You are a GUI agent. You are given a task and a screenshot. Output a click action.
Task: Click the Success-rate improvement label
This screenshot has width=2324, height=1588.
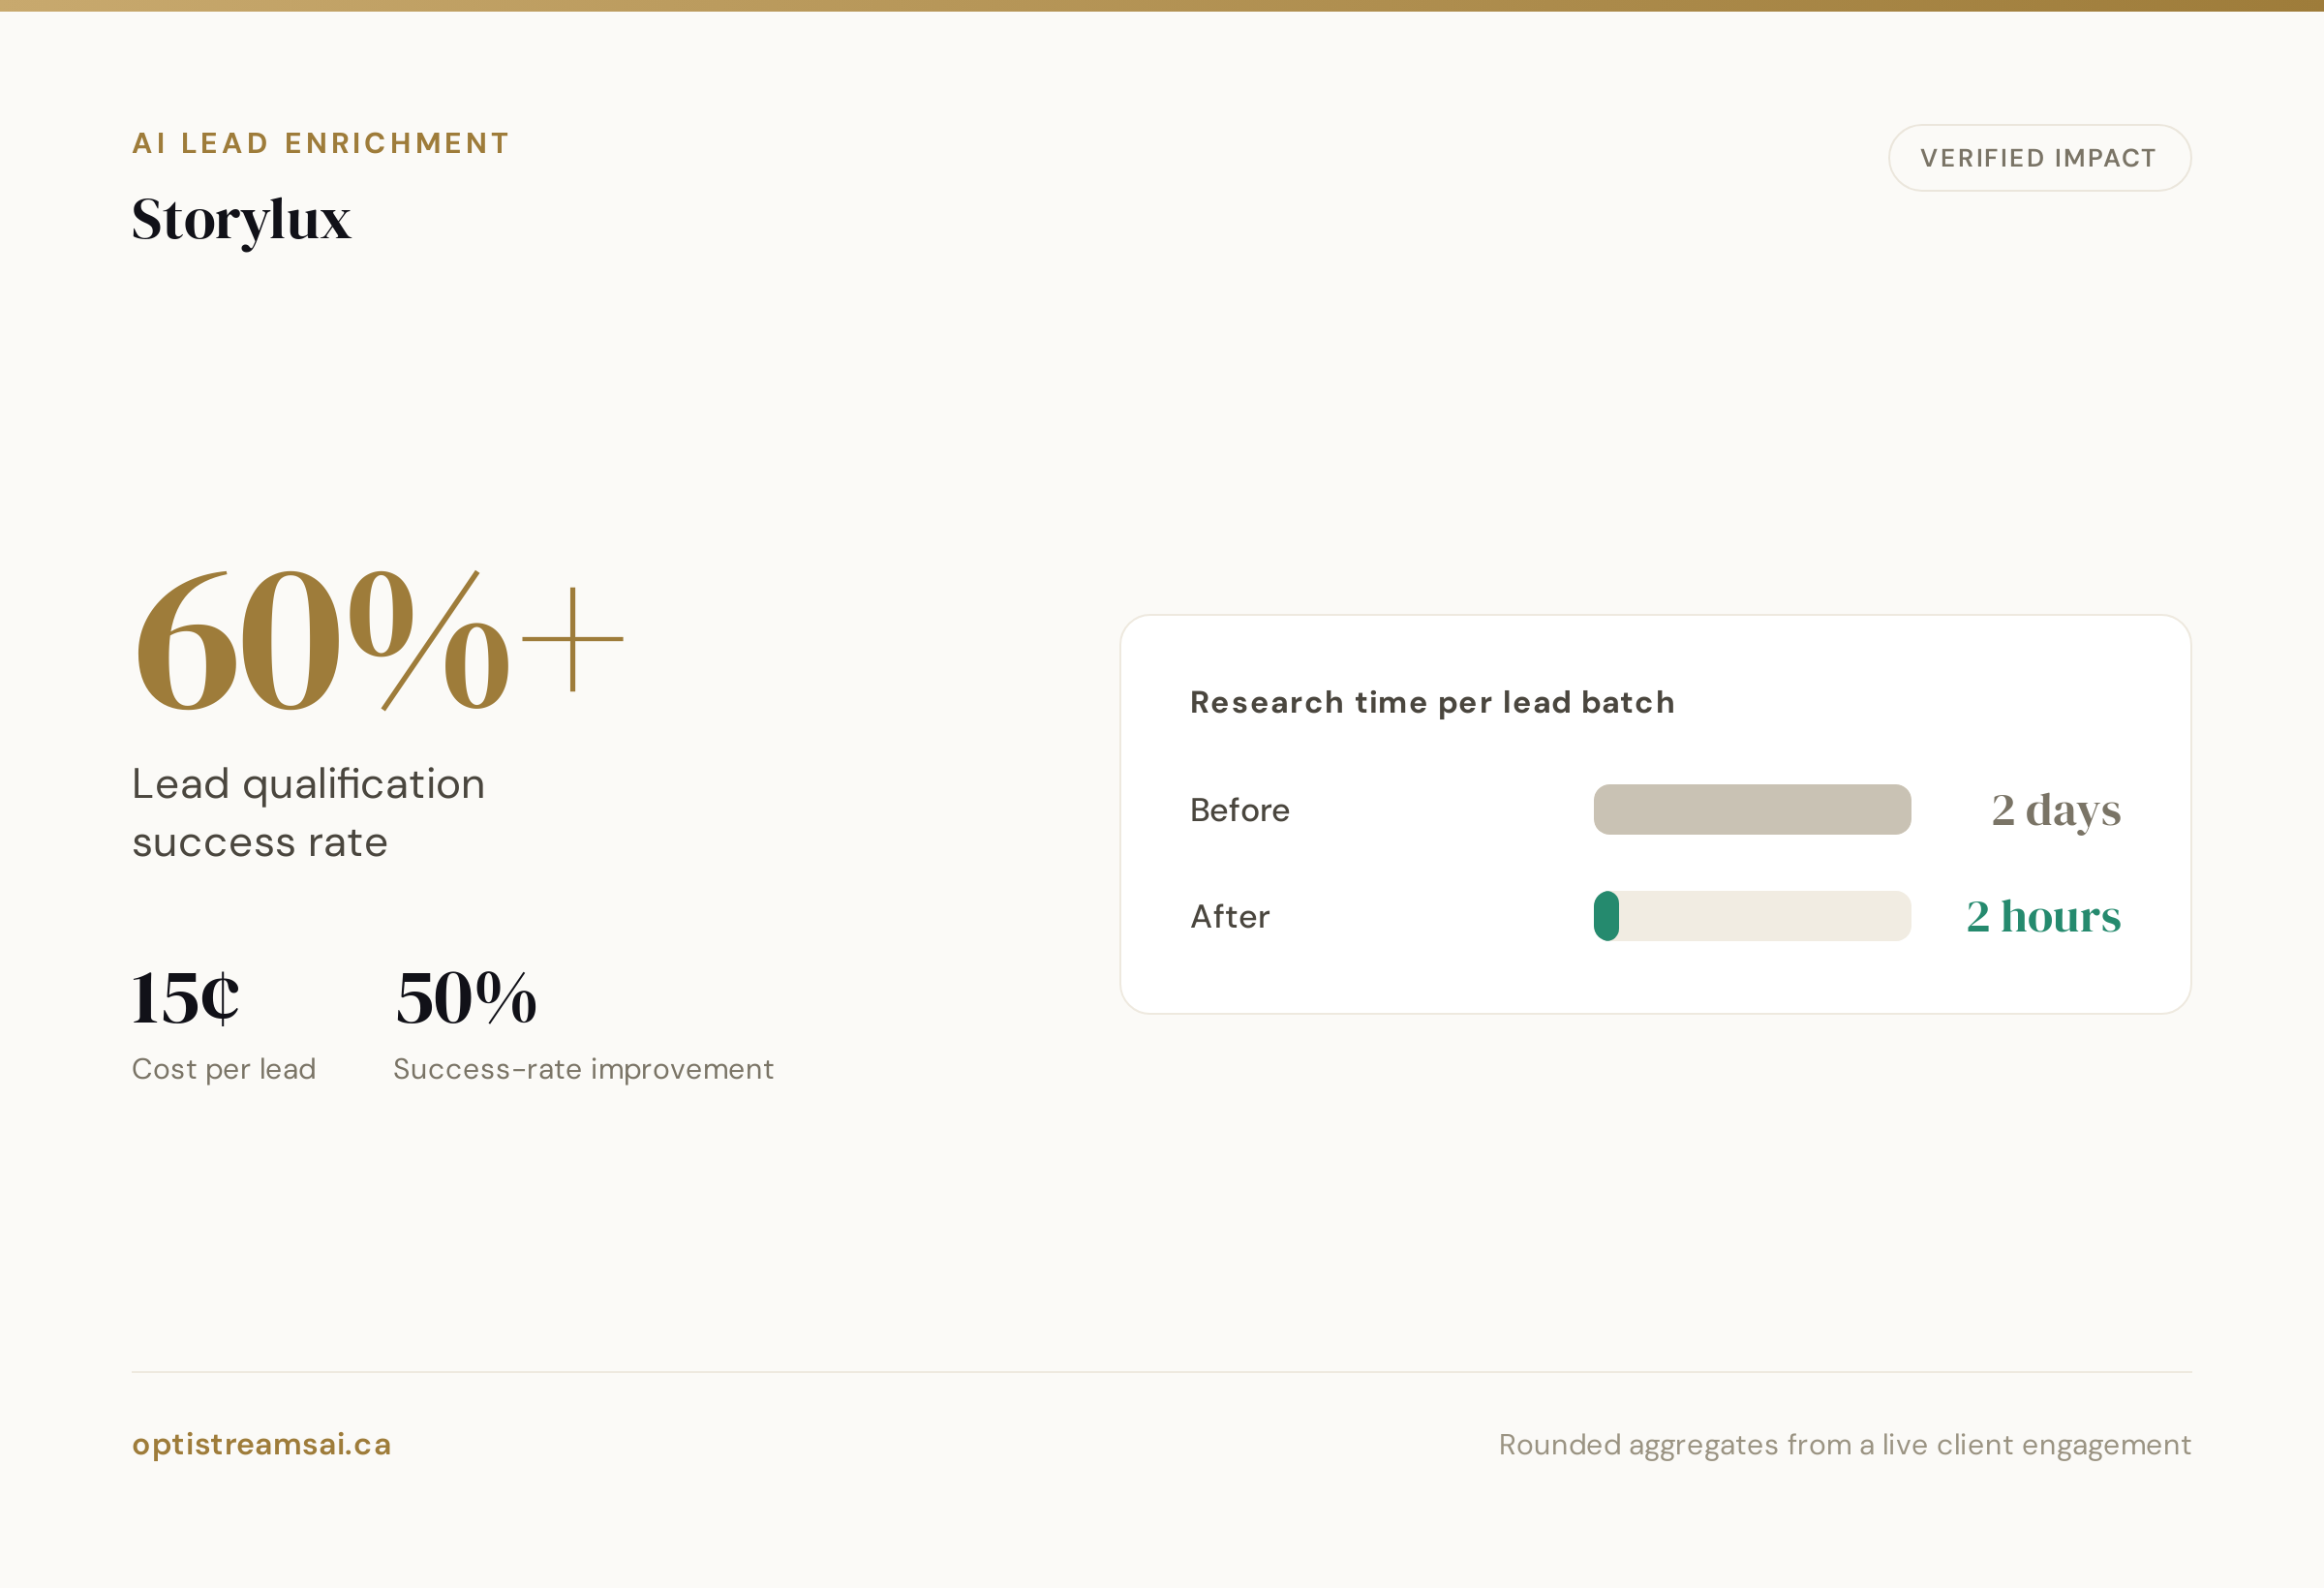click(583, 1069)
